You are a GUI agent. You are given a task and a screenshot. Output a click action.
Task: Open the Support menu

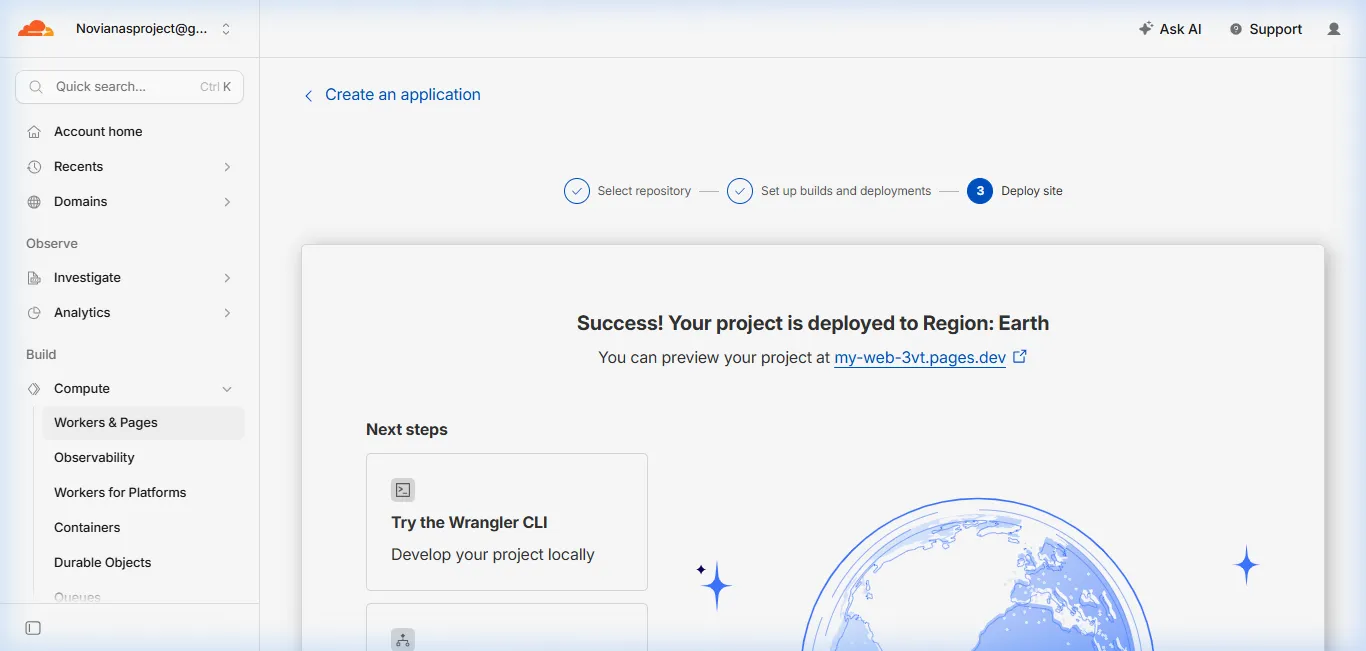1266,29
